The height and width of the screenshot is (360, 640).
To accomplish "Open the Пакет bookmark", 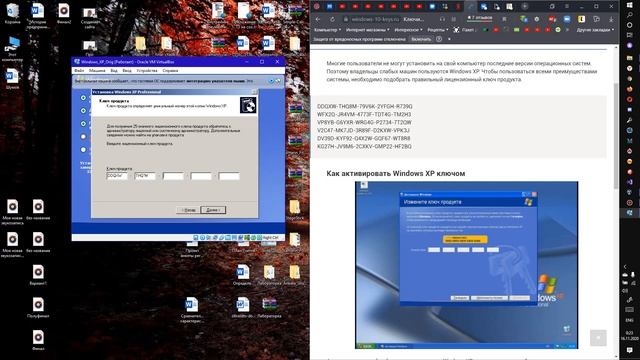I will tap(464, 30).
